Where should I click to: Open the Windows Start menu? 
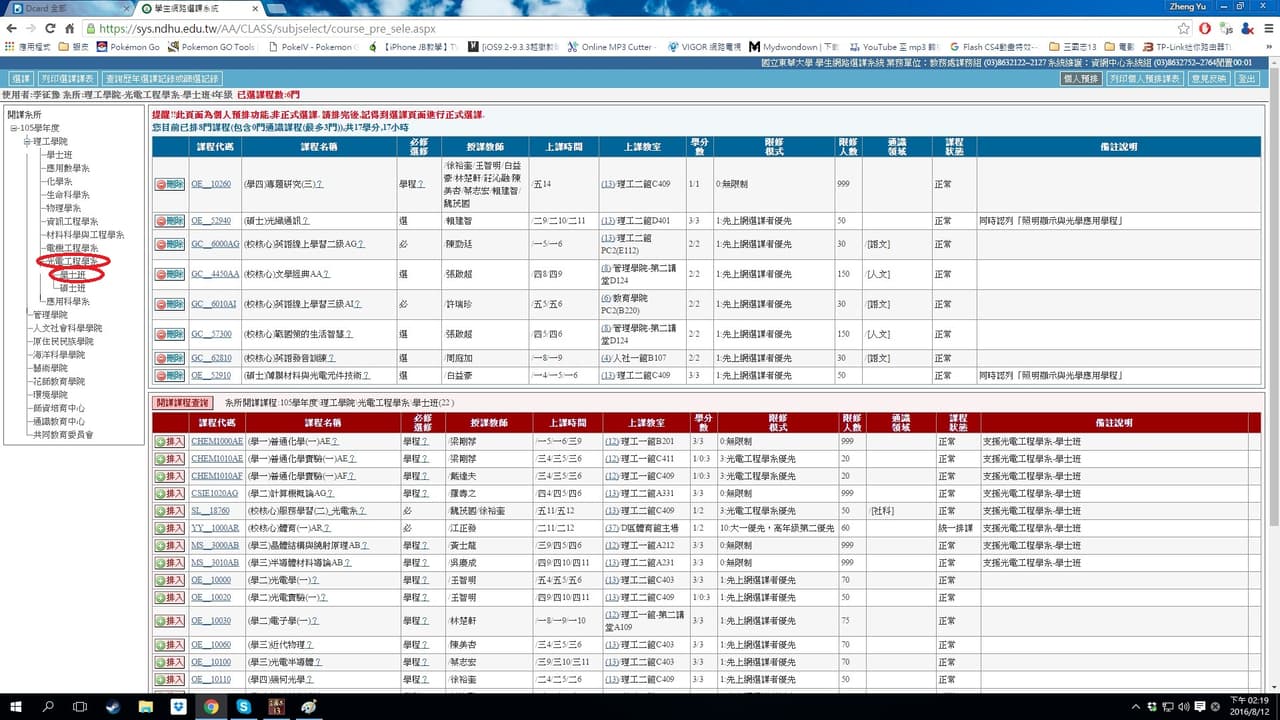(16, 706)
